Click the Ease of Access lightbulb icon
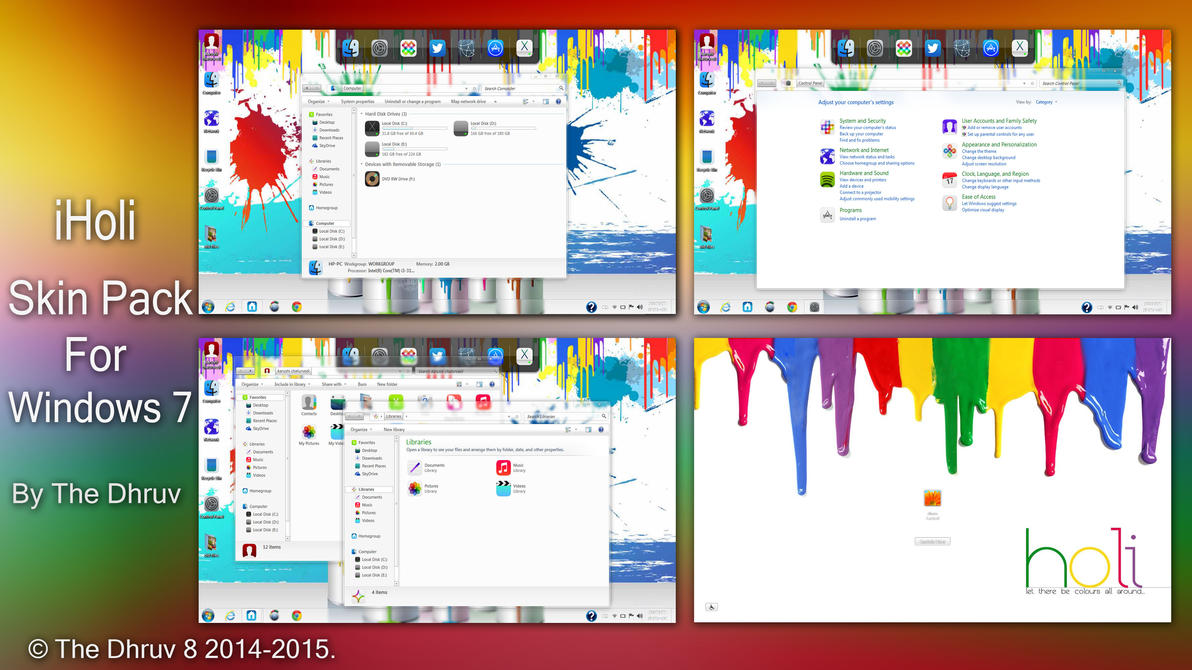This screenshot has width=1192, height=670. [949, 203]
